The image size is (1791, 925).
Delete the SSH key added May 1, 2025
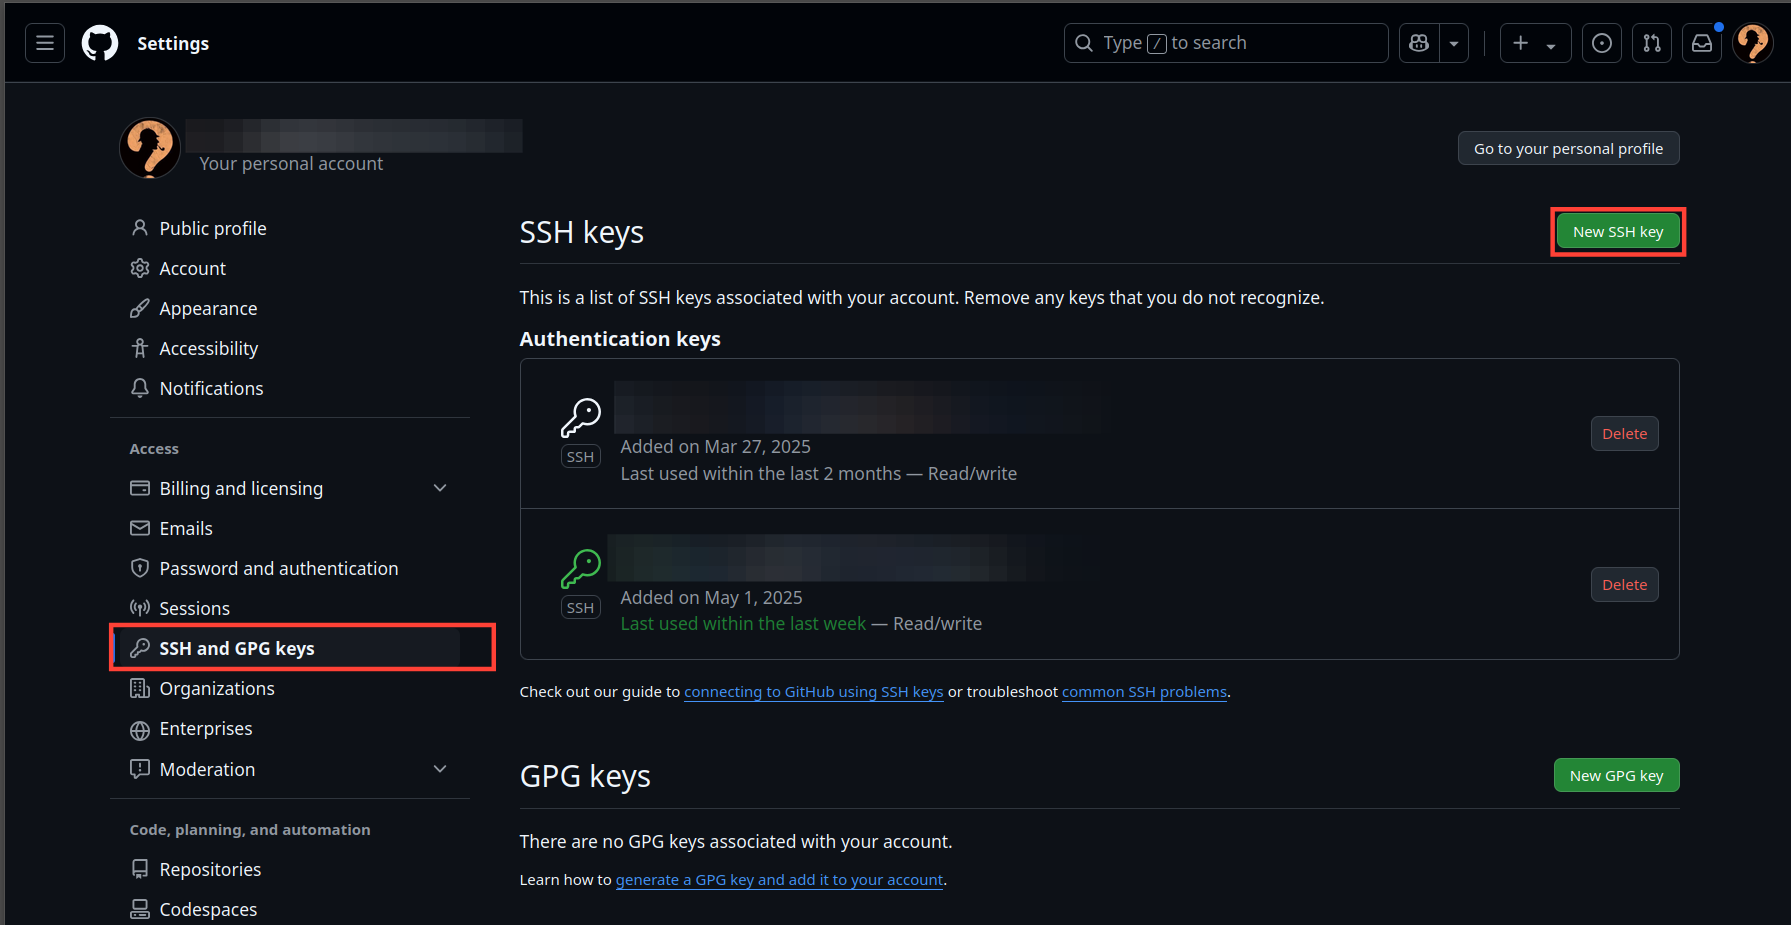click(x=1624, y=585)
